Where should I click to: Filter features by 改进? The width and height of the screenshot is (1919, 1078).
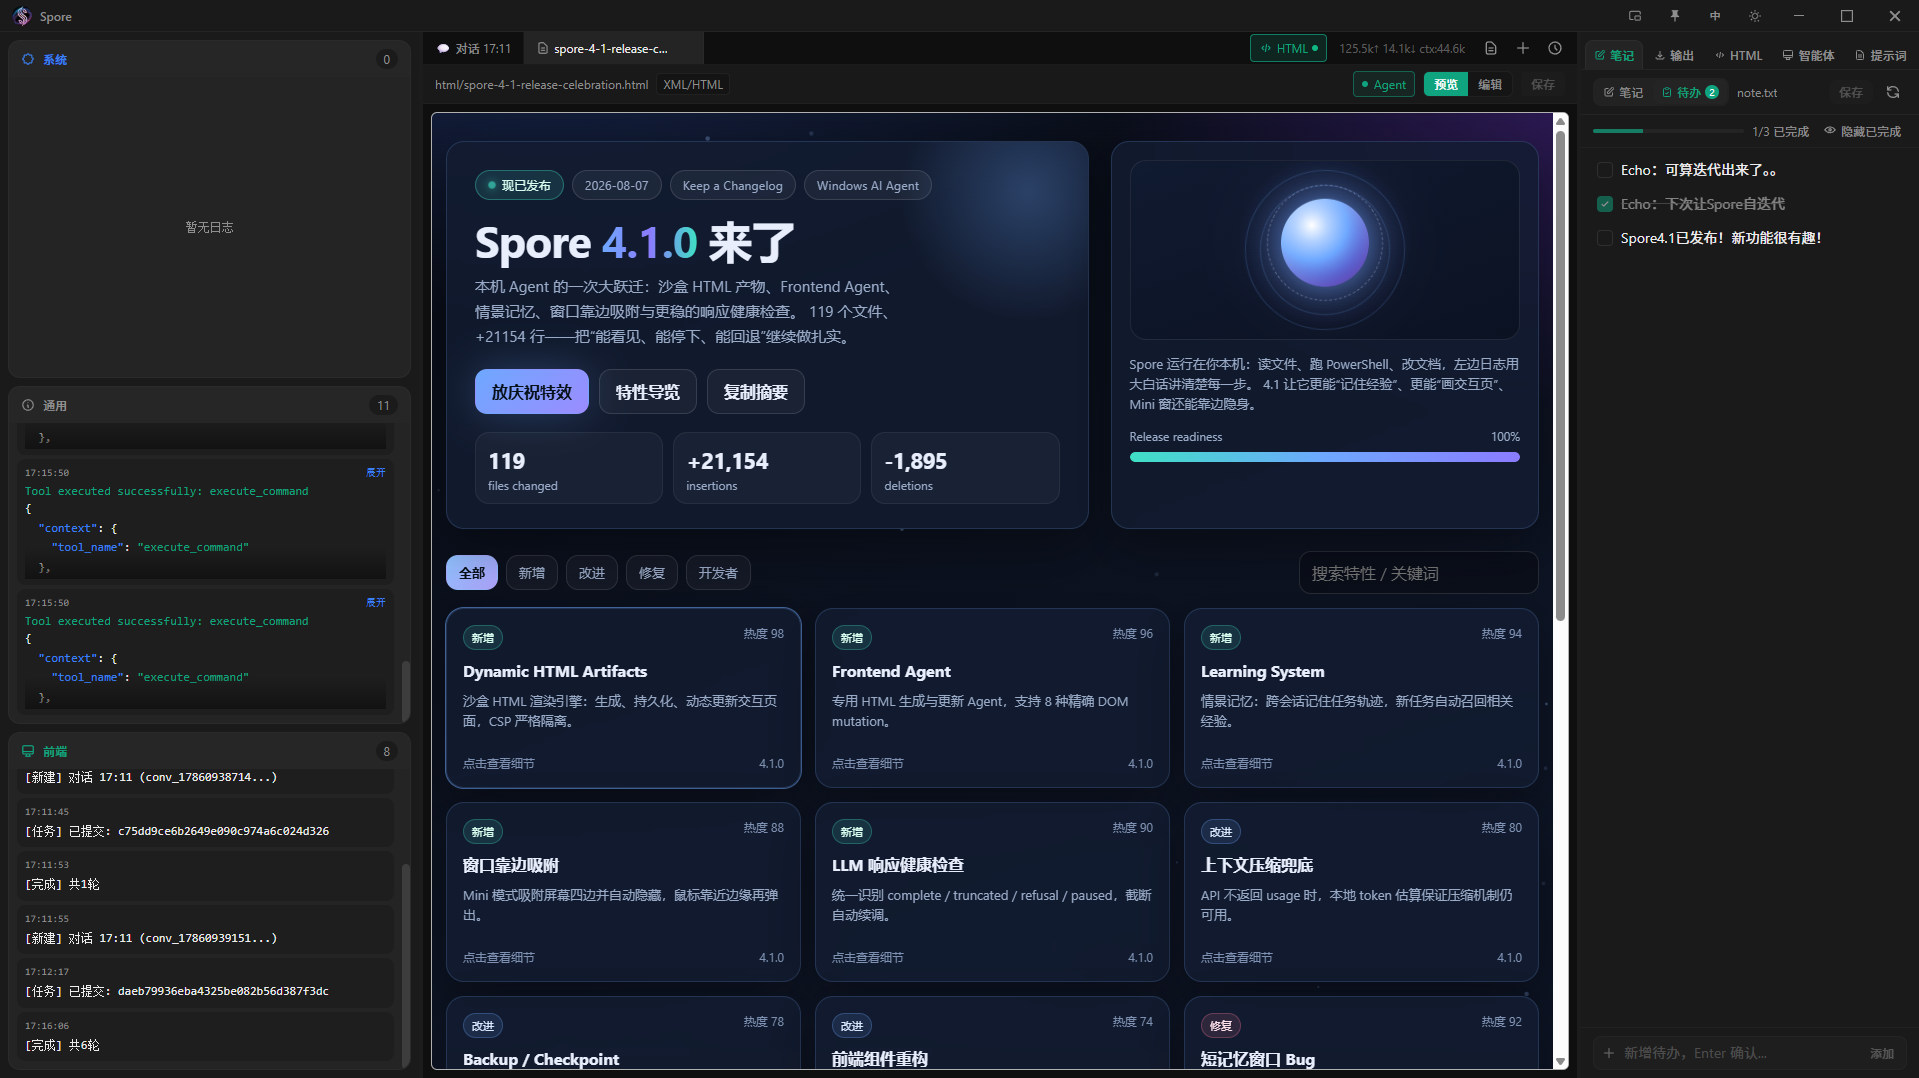click(x=592, y=573)
